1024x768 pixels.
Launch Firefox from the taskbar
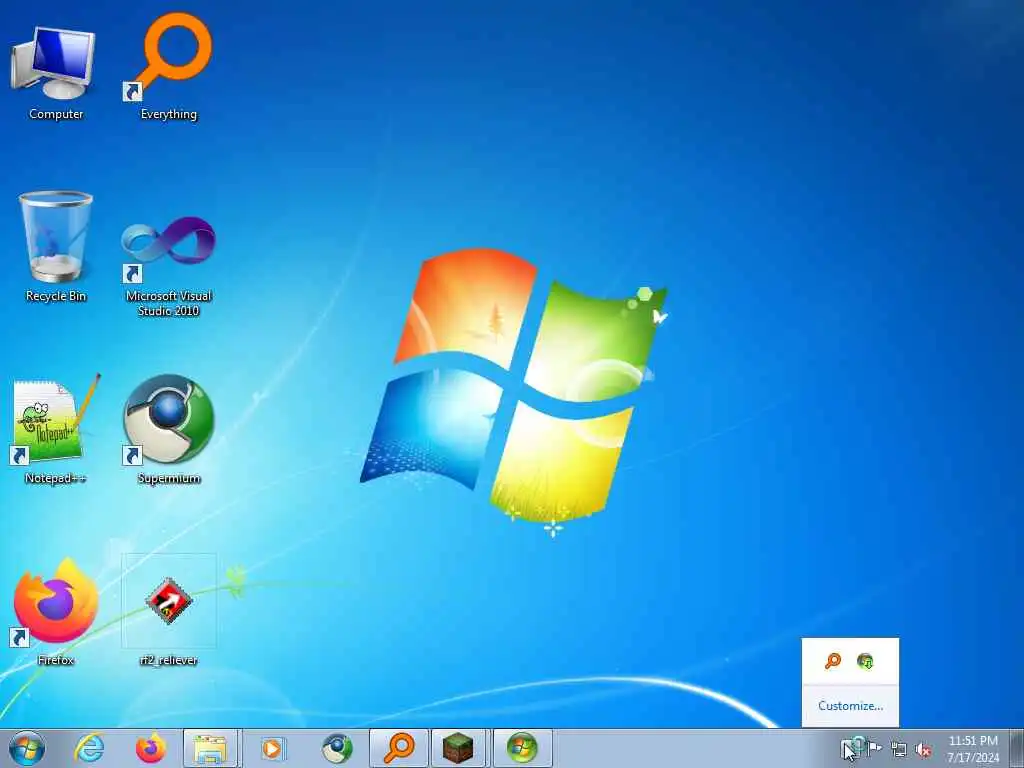click(x=150, y=748)
